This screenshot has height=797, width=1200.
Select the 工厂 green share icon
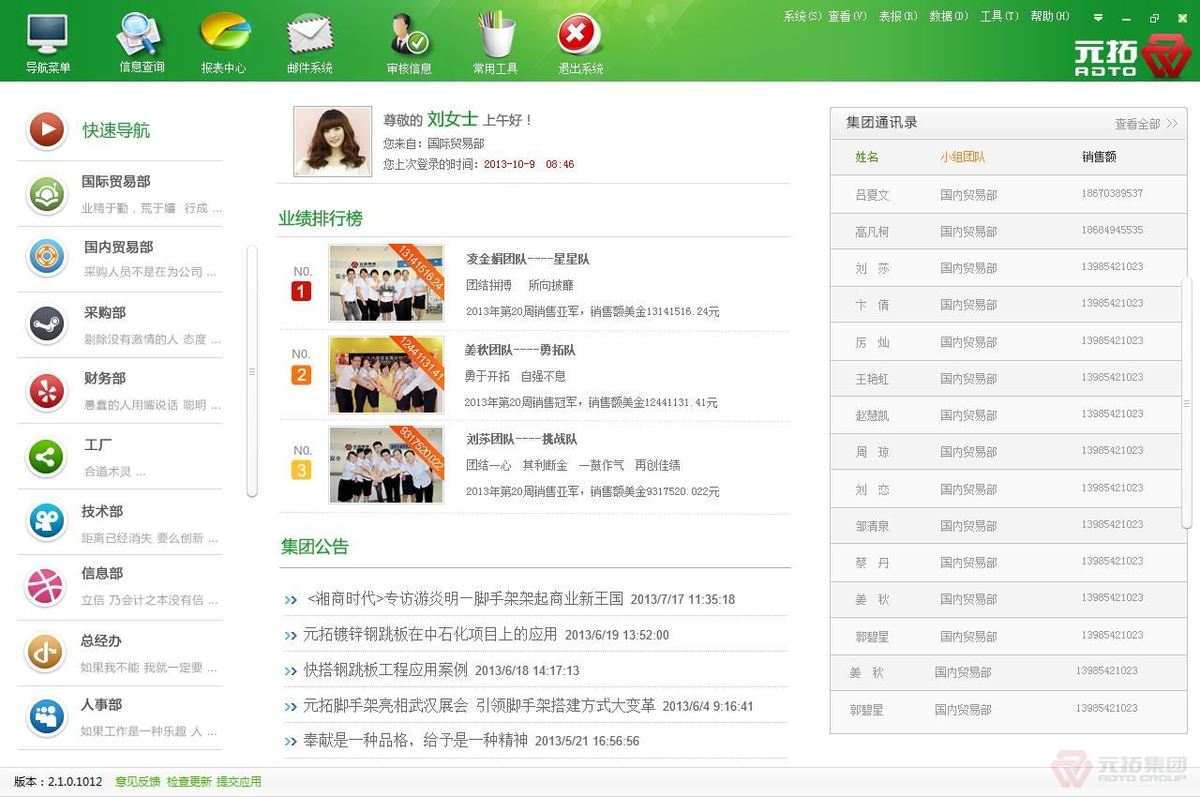pos(46,457)
